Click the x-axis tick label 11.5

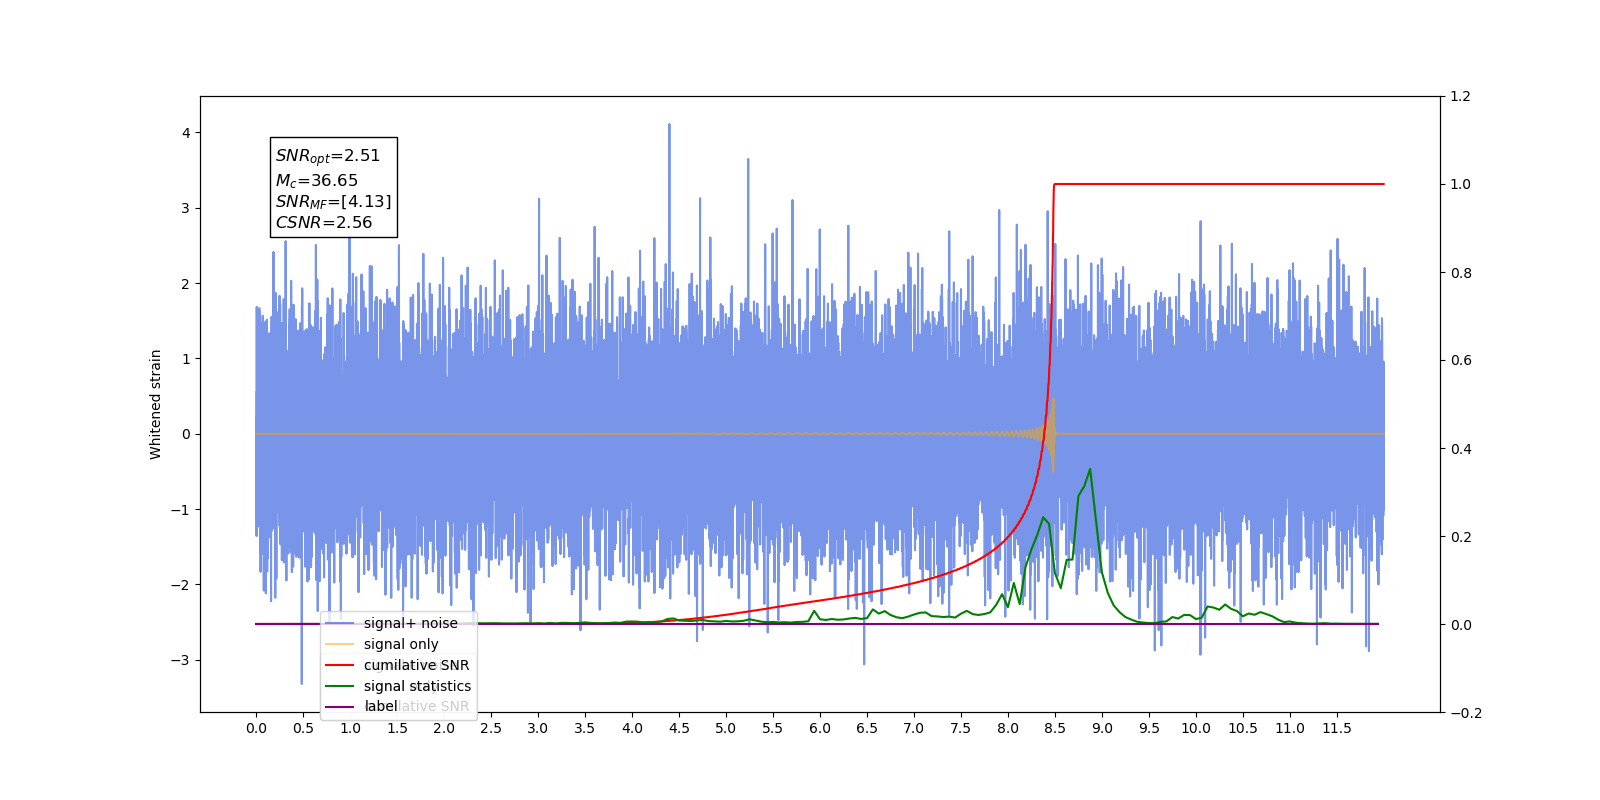tap(1337, 728)
